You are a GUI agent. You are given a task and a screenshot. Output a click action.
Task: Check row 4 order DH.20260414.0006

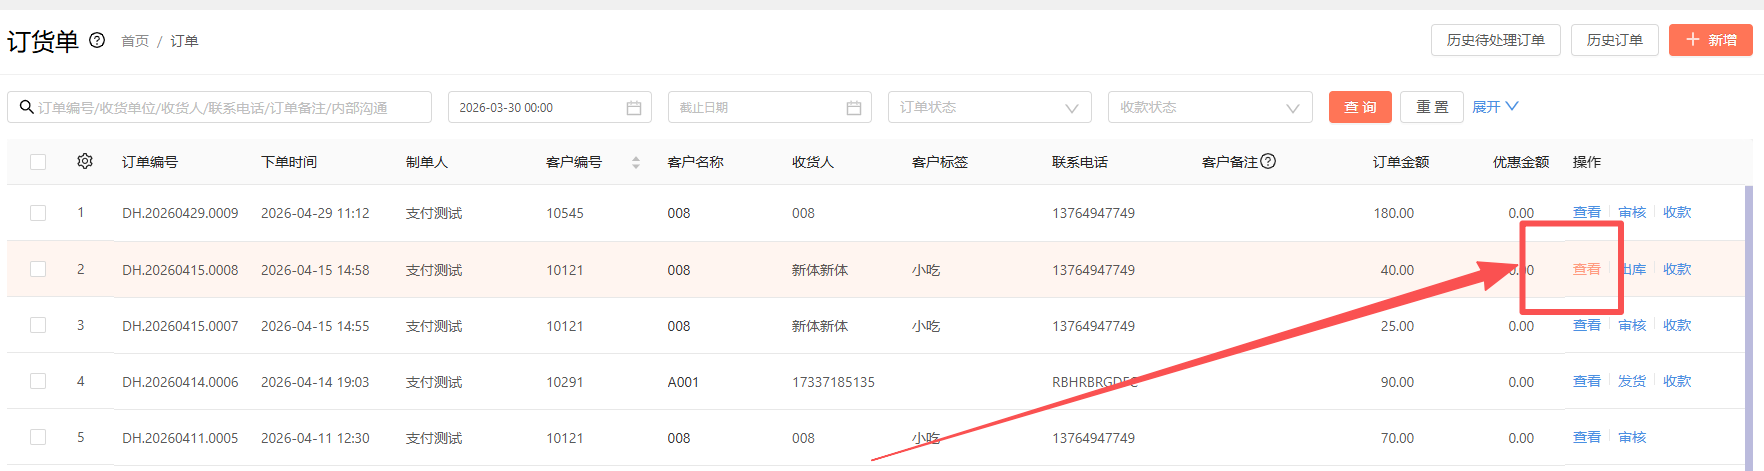click(x=38, y=381)
